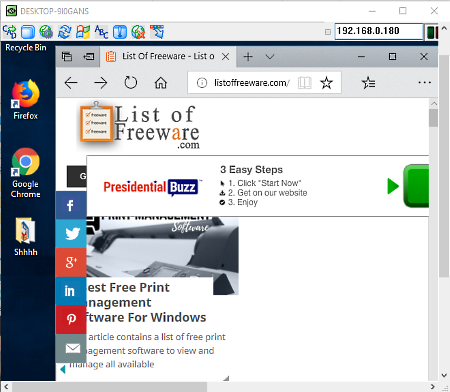Image resolution: width=450 pixels, height=392 pixels.
Task: Show connection info icon in remote toolbar
Action: (x=120, y=32)
